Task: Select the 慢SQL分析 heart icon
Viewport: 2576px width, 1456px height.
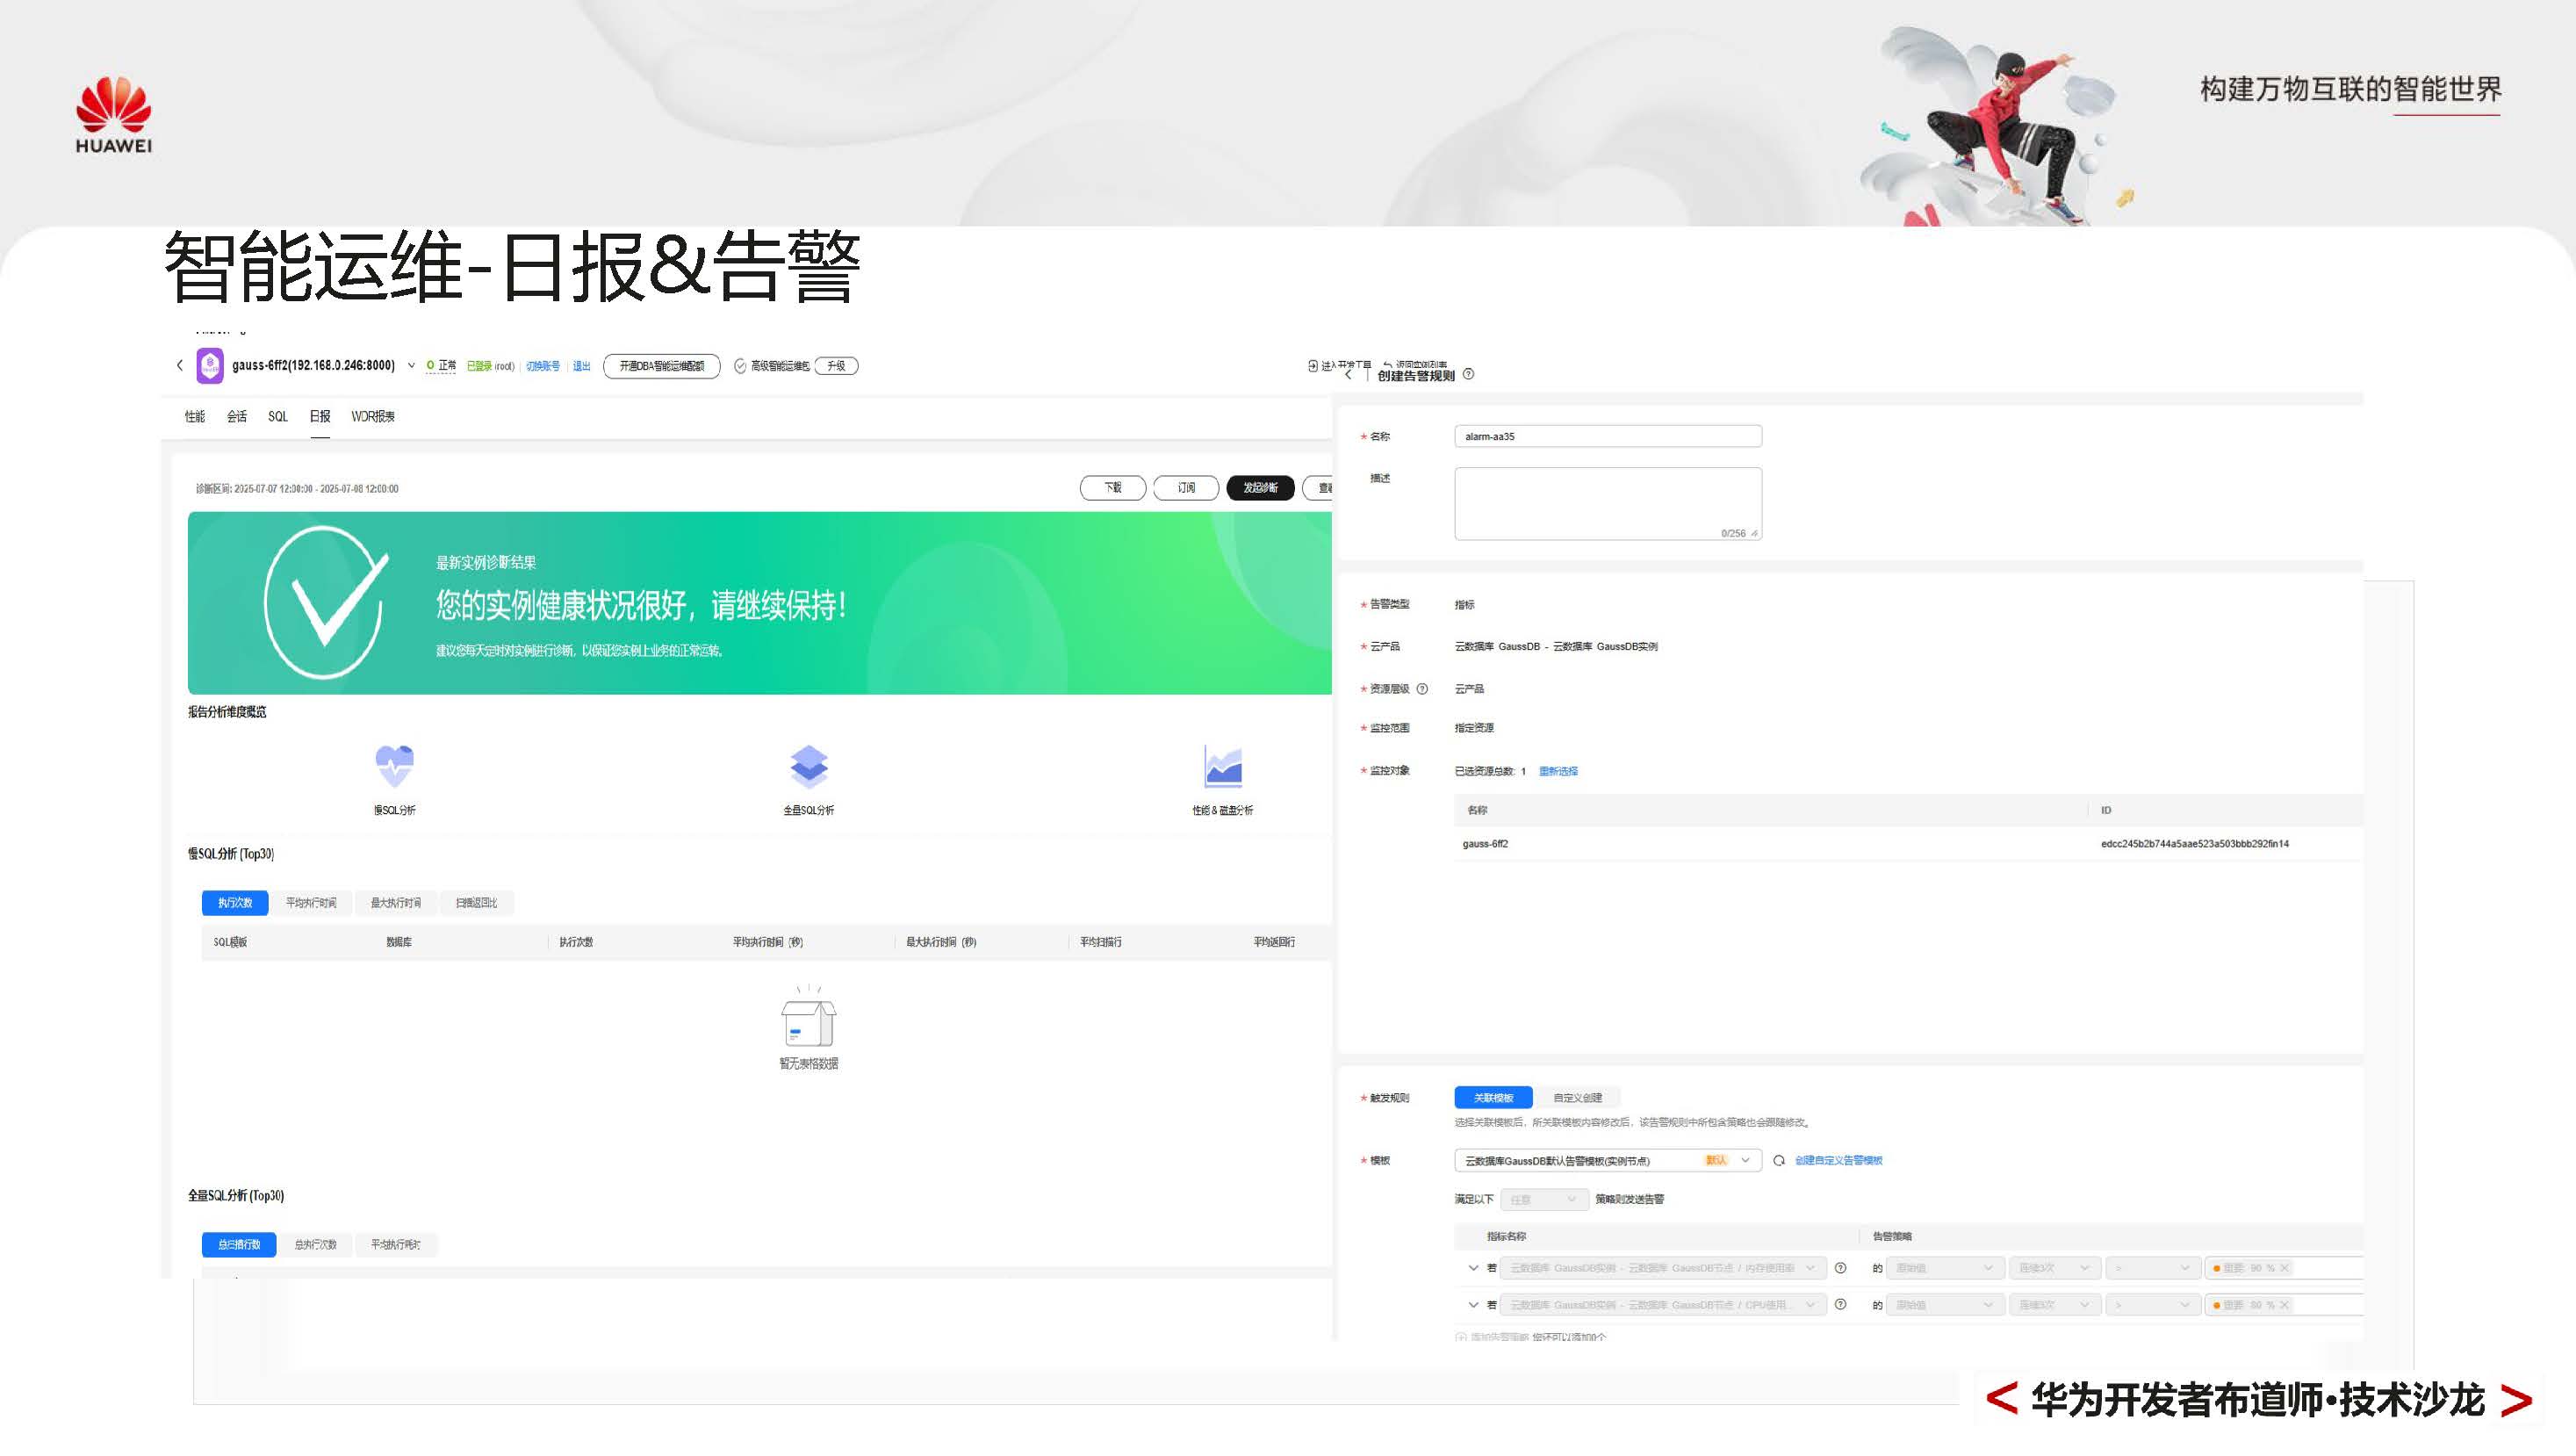Action: (x=394, y=763)
